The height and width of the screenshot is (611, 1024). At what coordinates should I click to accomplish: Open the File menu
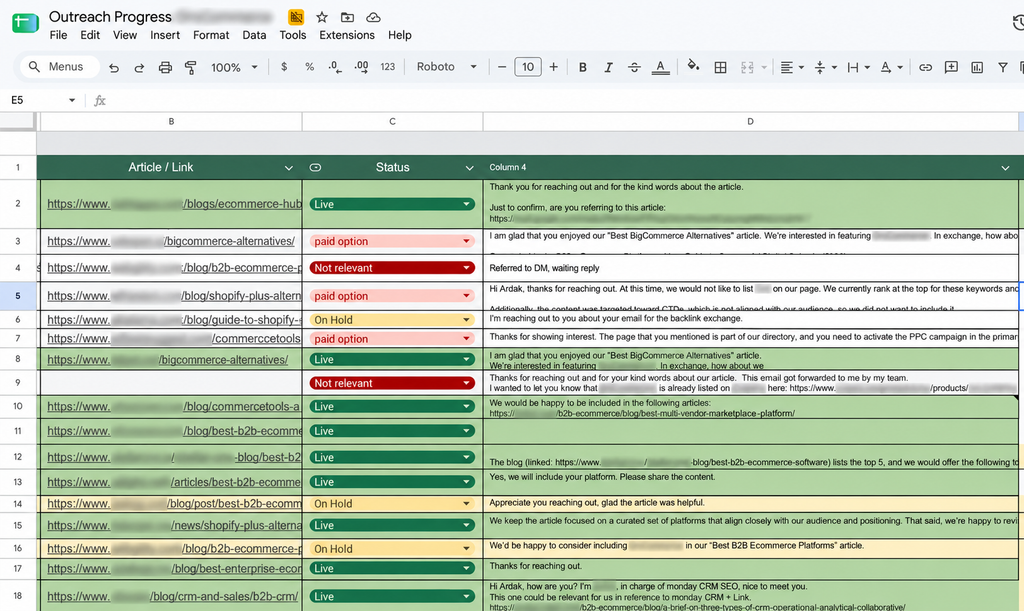[x=58, y=35]
